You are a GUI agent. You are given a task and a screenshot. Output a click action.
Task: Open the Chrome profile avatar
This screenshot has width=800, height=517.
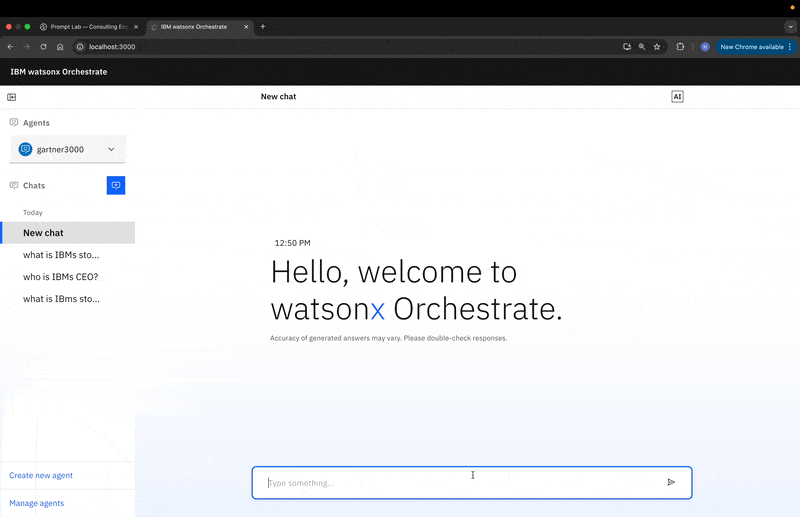coord(705,46)
